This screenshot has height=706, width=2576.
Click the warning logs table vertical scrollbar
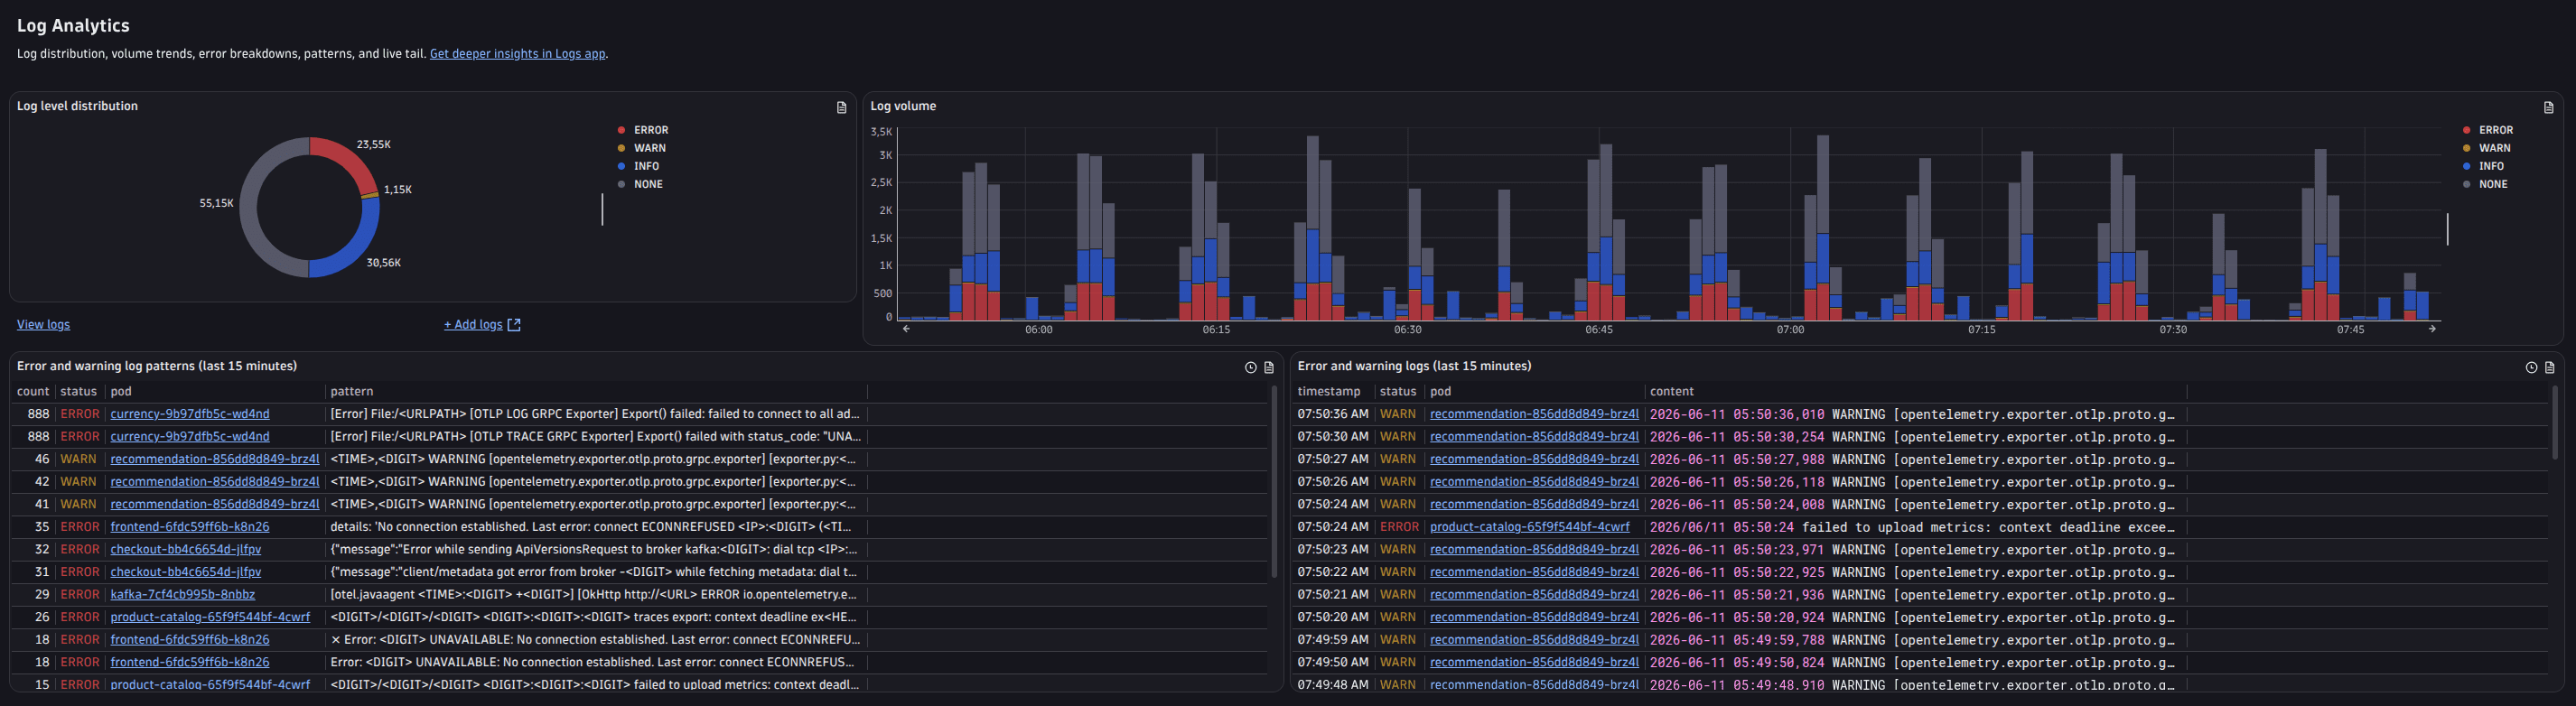[x=2554, y=422]
